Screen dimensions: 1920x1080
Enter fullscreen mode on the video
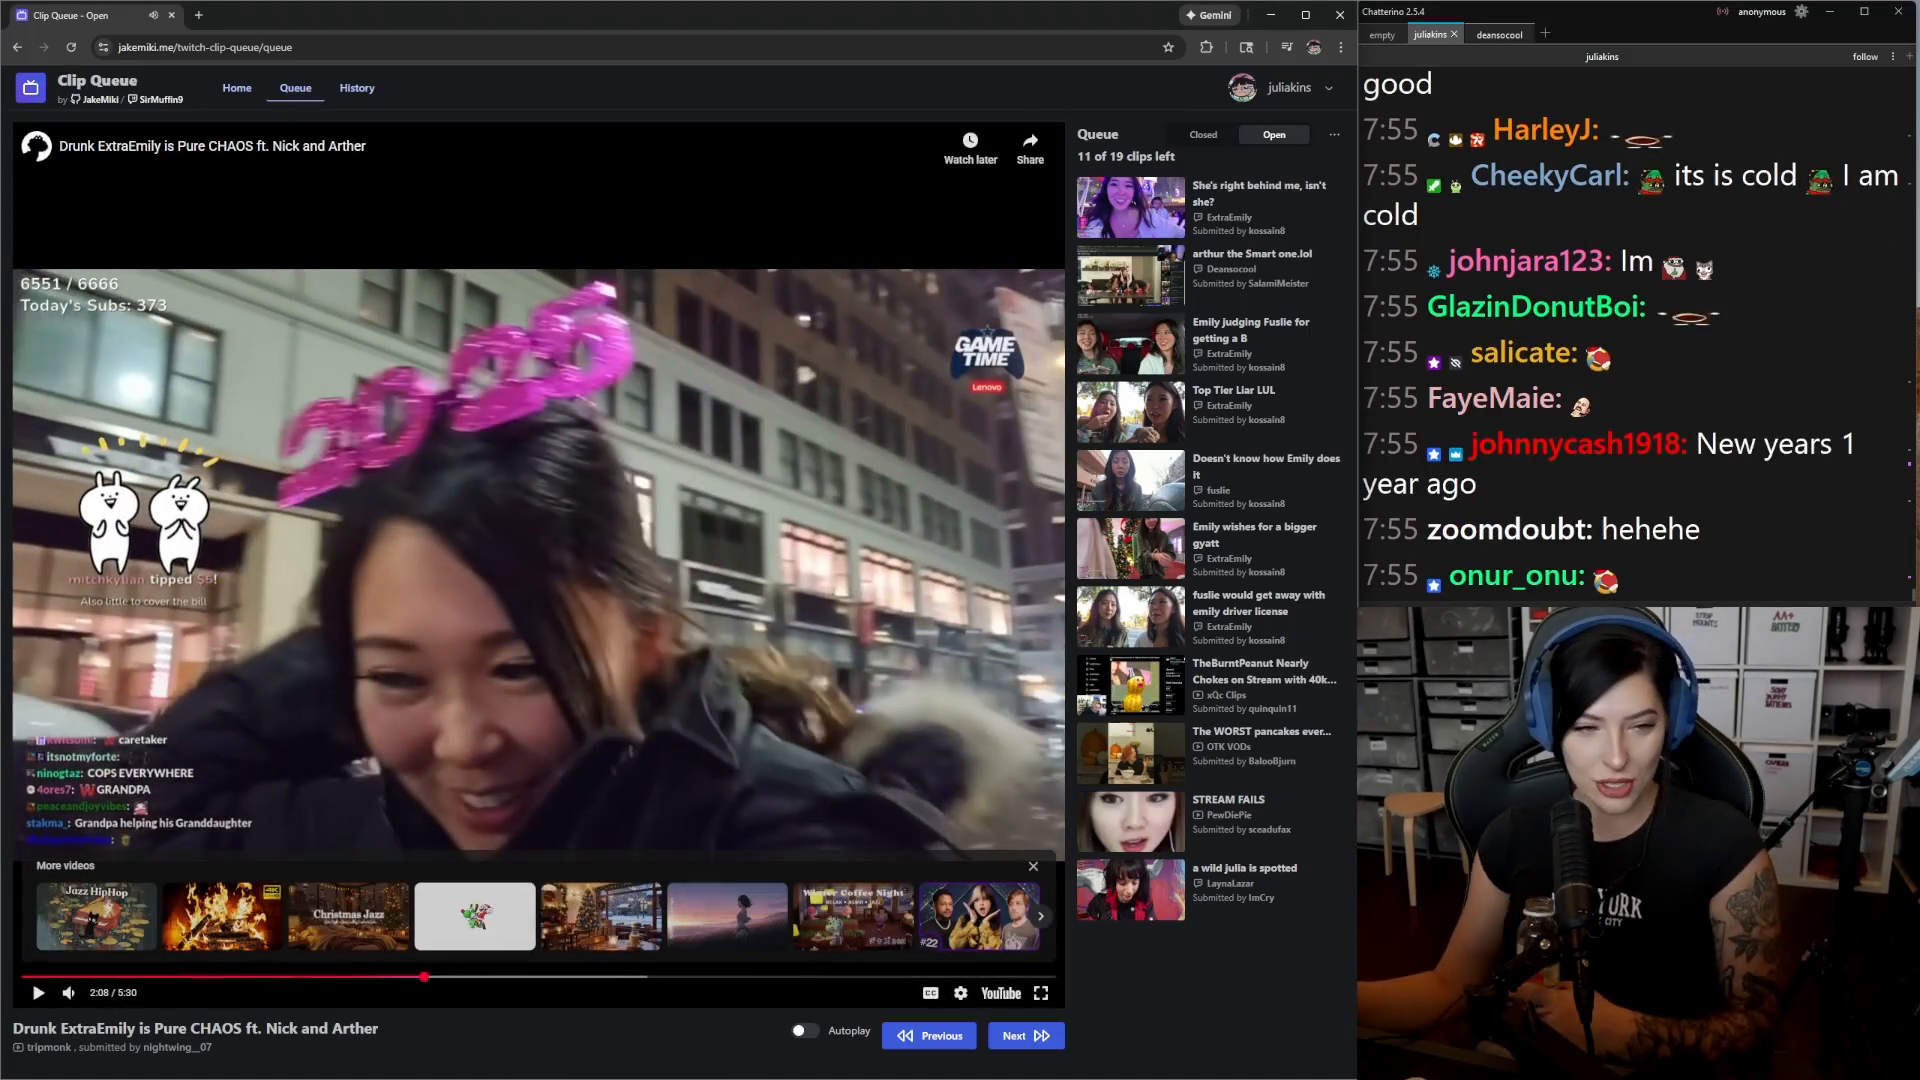coord(1041,992)
